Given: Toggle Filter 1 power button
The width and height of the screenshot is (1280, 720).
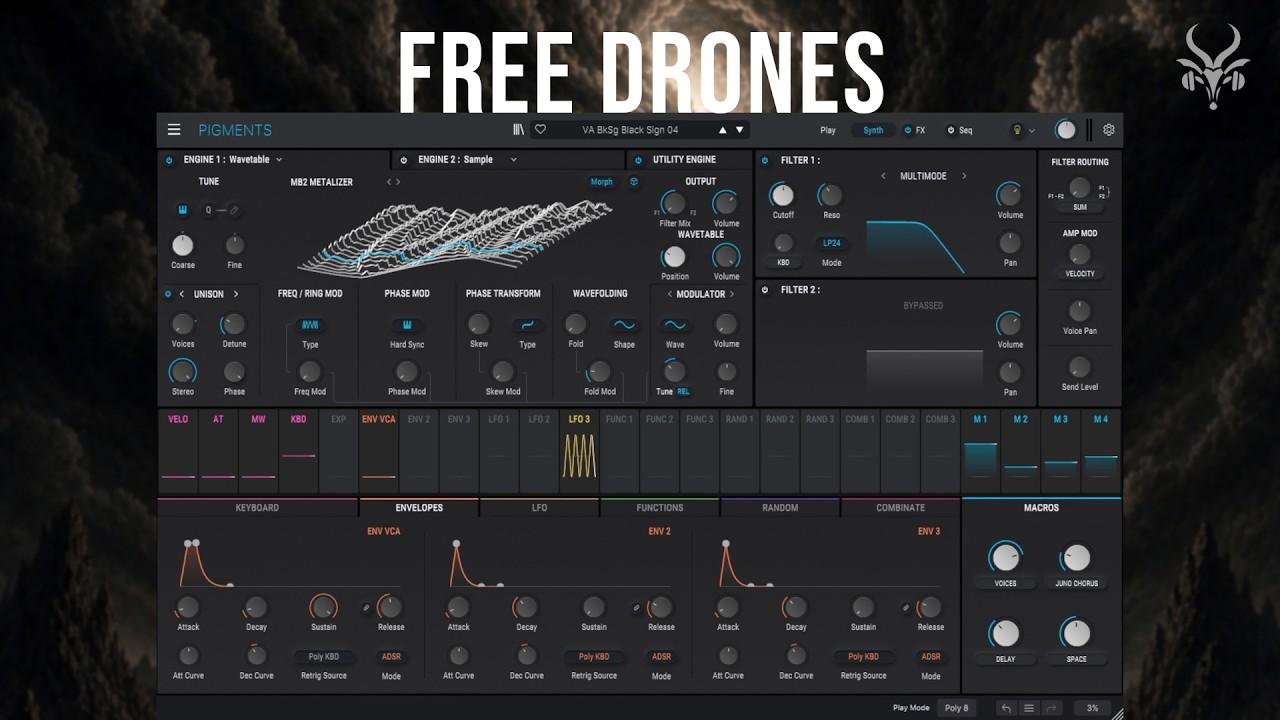Looking at the screenshot, I should click(x=765, y=160).
